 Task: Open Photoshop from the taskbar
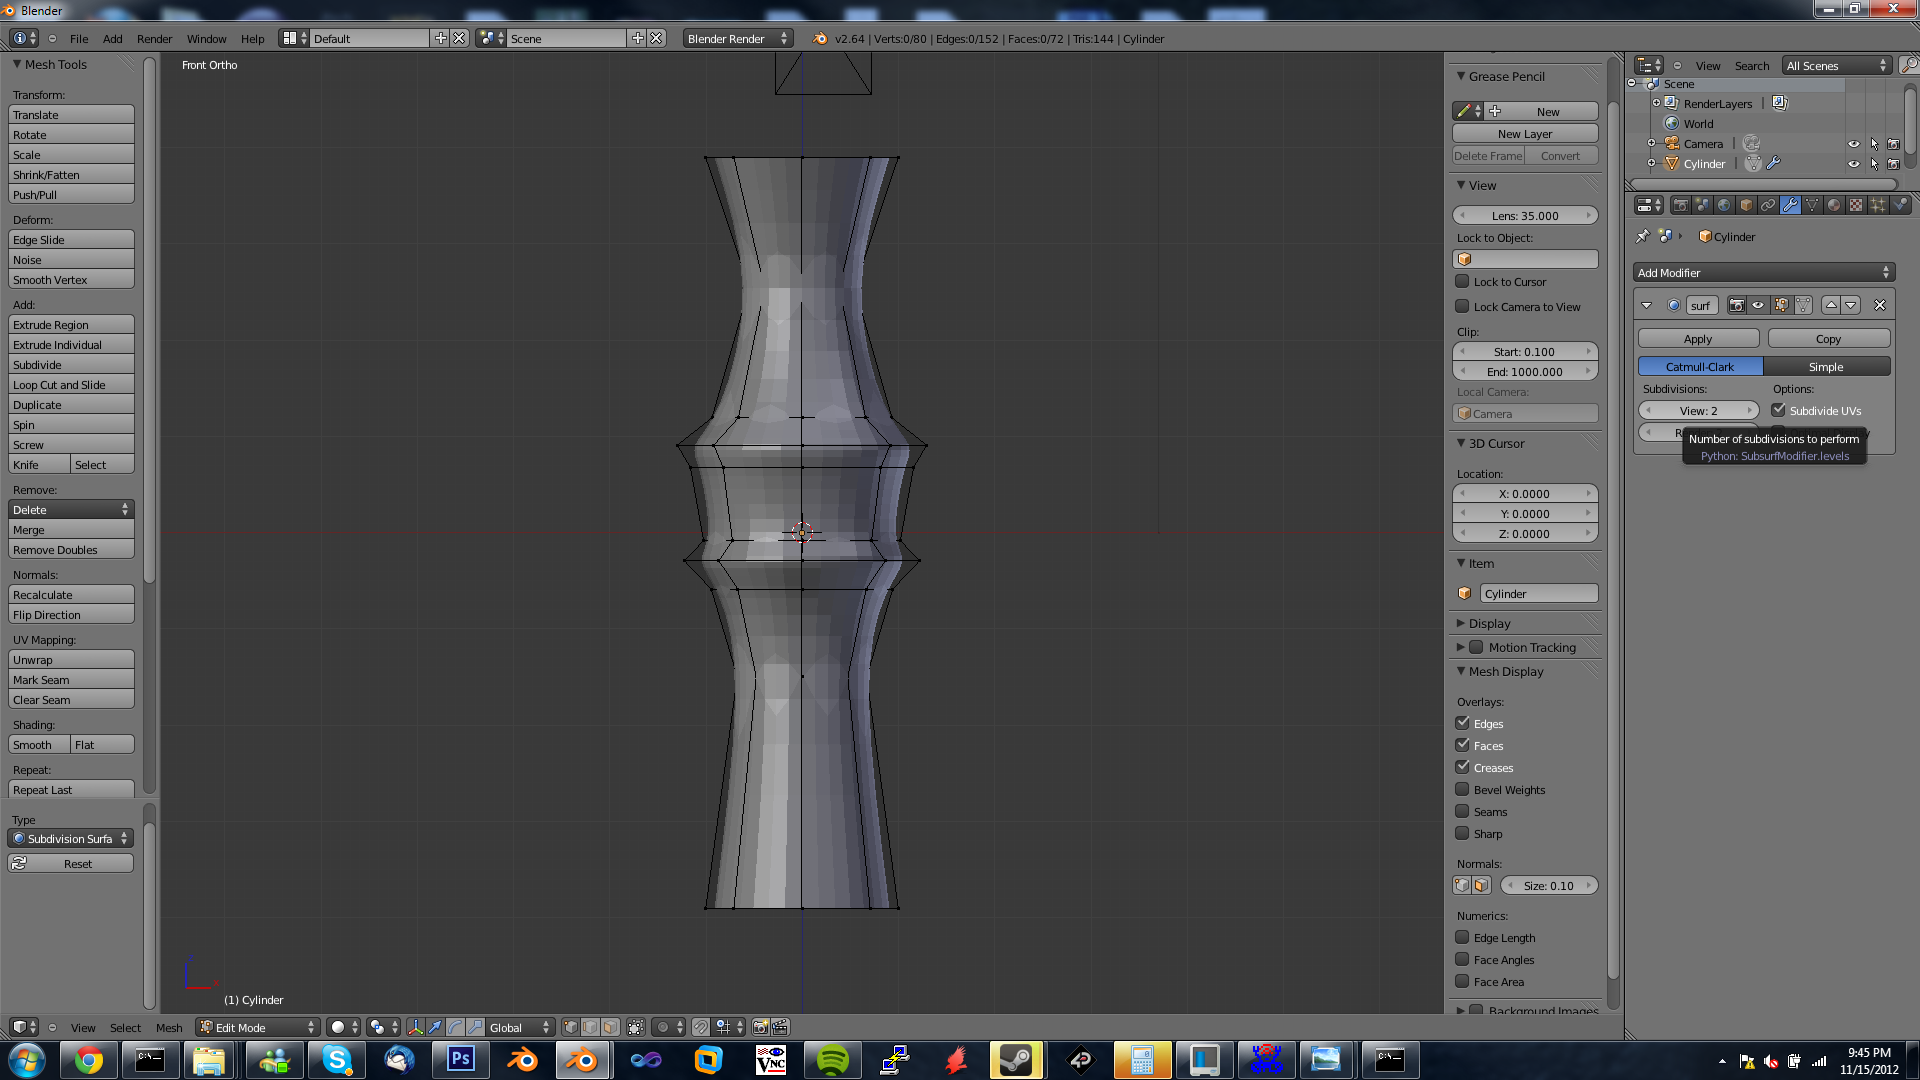point(461,1060)
